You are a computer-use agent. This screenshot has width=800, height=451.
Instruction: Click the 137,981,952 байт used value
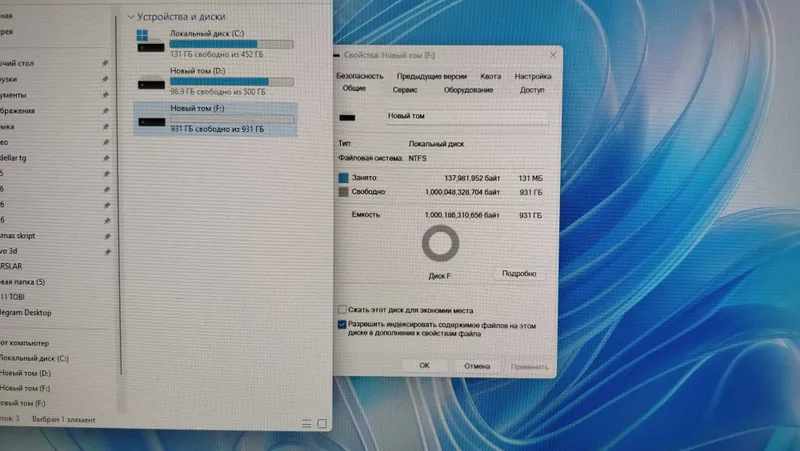point(472,178)
